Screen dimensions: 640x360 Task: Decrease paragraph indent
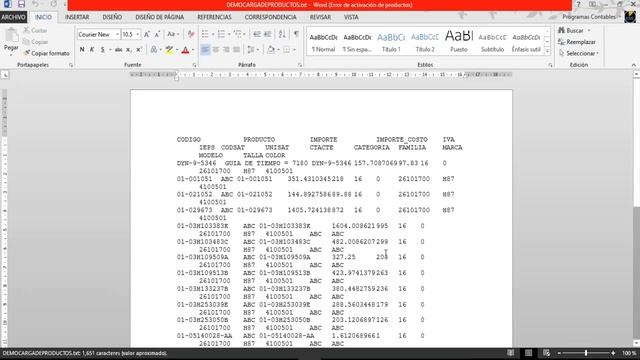pyautogui.click(x=257, y=34)
